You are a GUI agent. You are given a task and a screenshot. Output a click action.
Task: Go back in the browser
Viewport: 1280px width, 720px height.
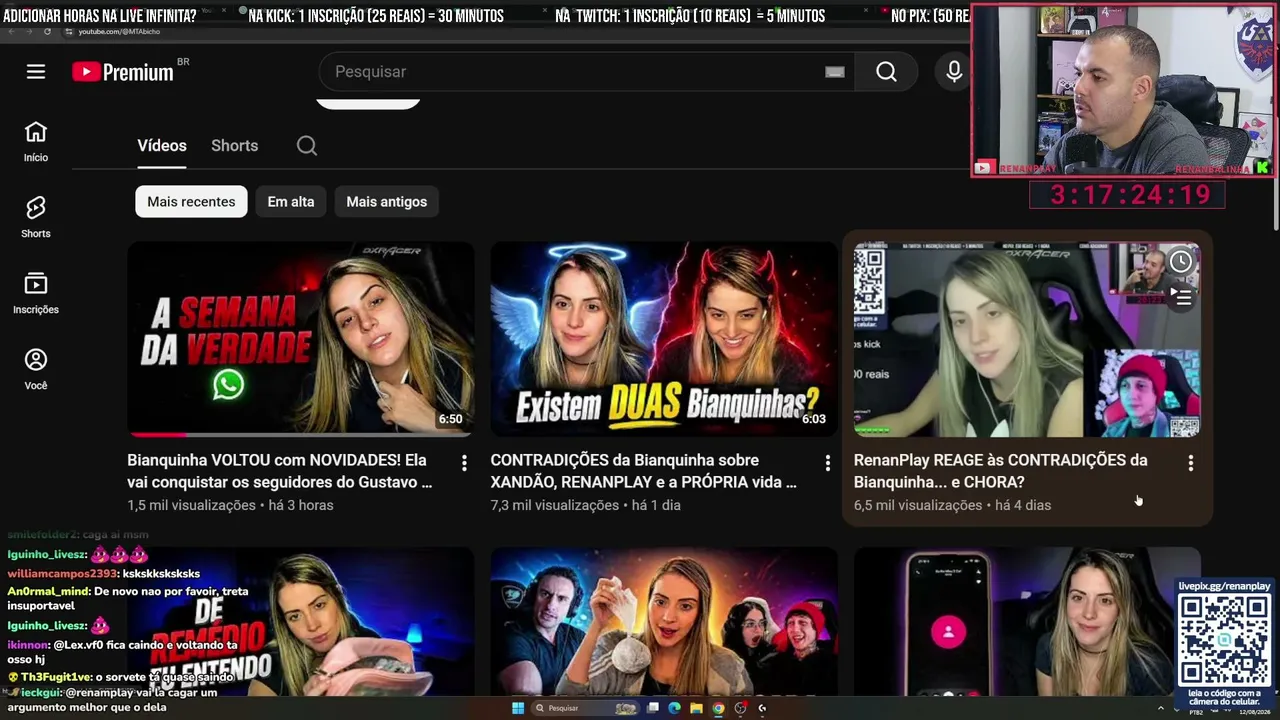pyautogui.click(x=12, y=32)
